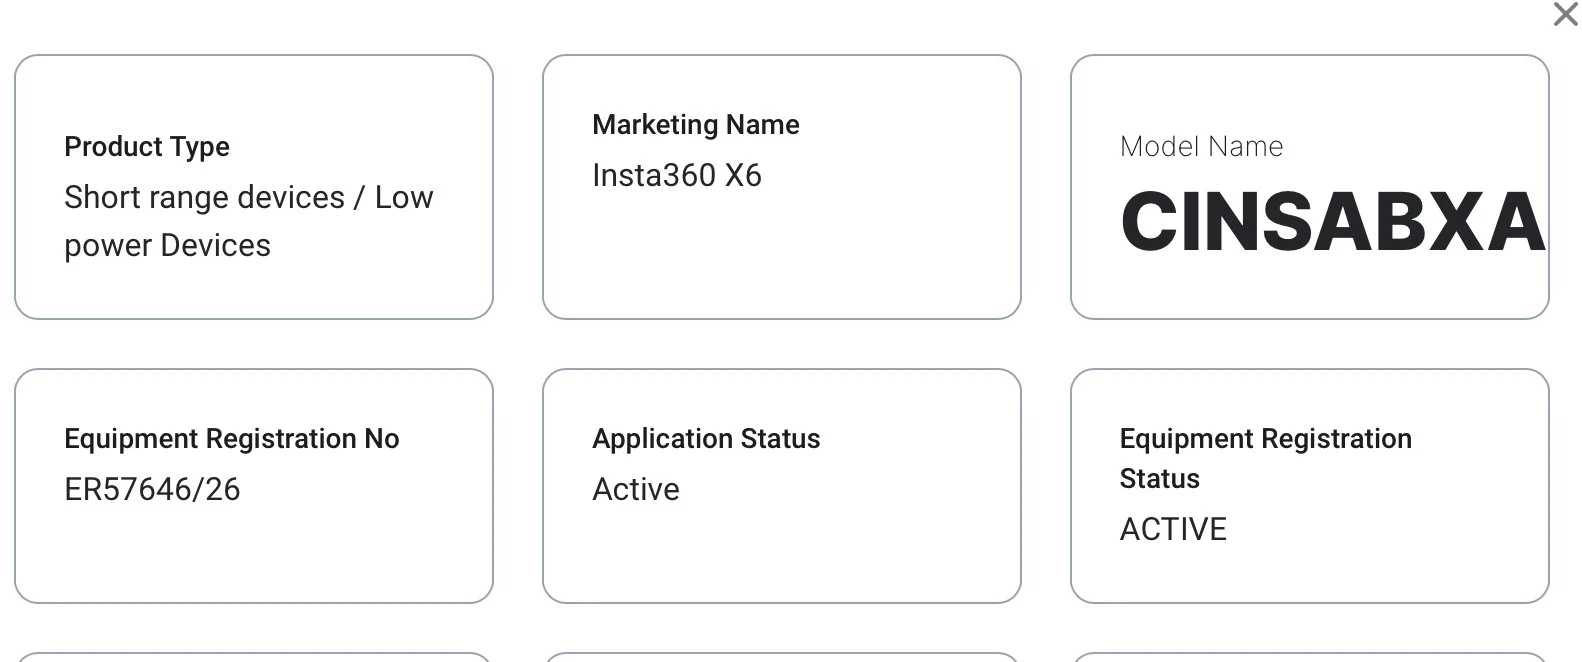Click the Equipment Registration No heading
Image resolution: width=1582 pixels, height=662 pixels.
232,439
